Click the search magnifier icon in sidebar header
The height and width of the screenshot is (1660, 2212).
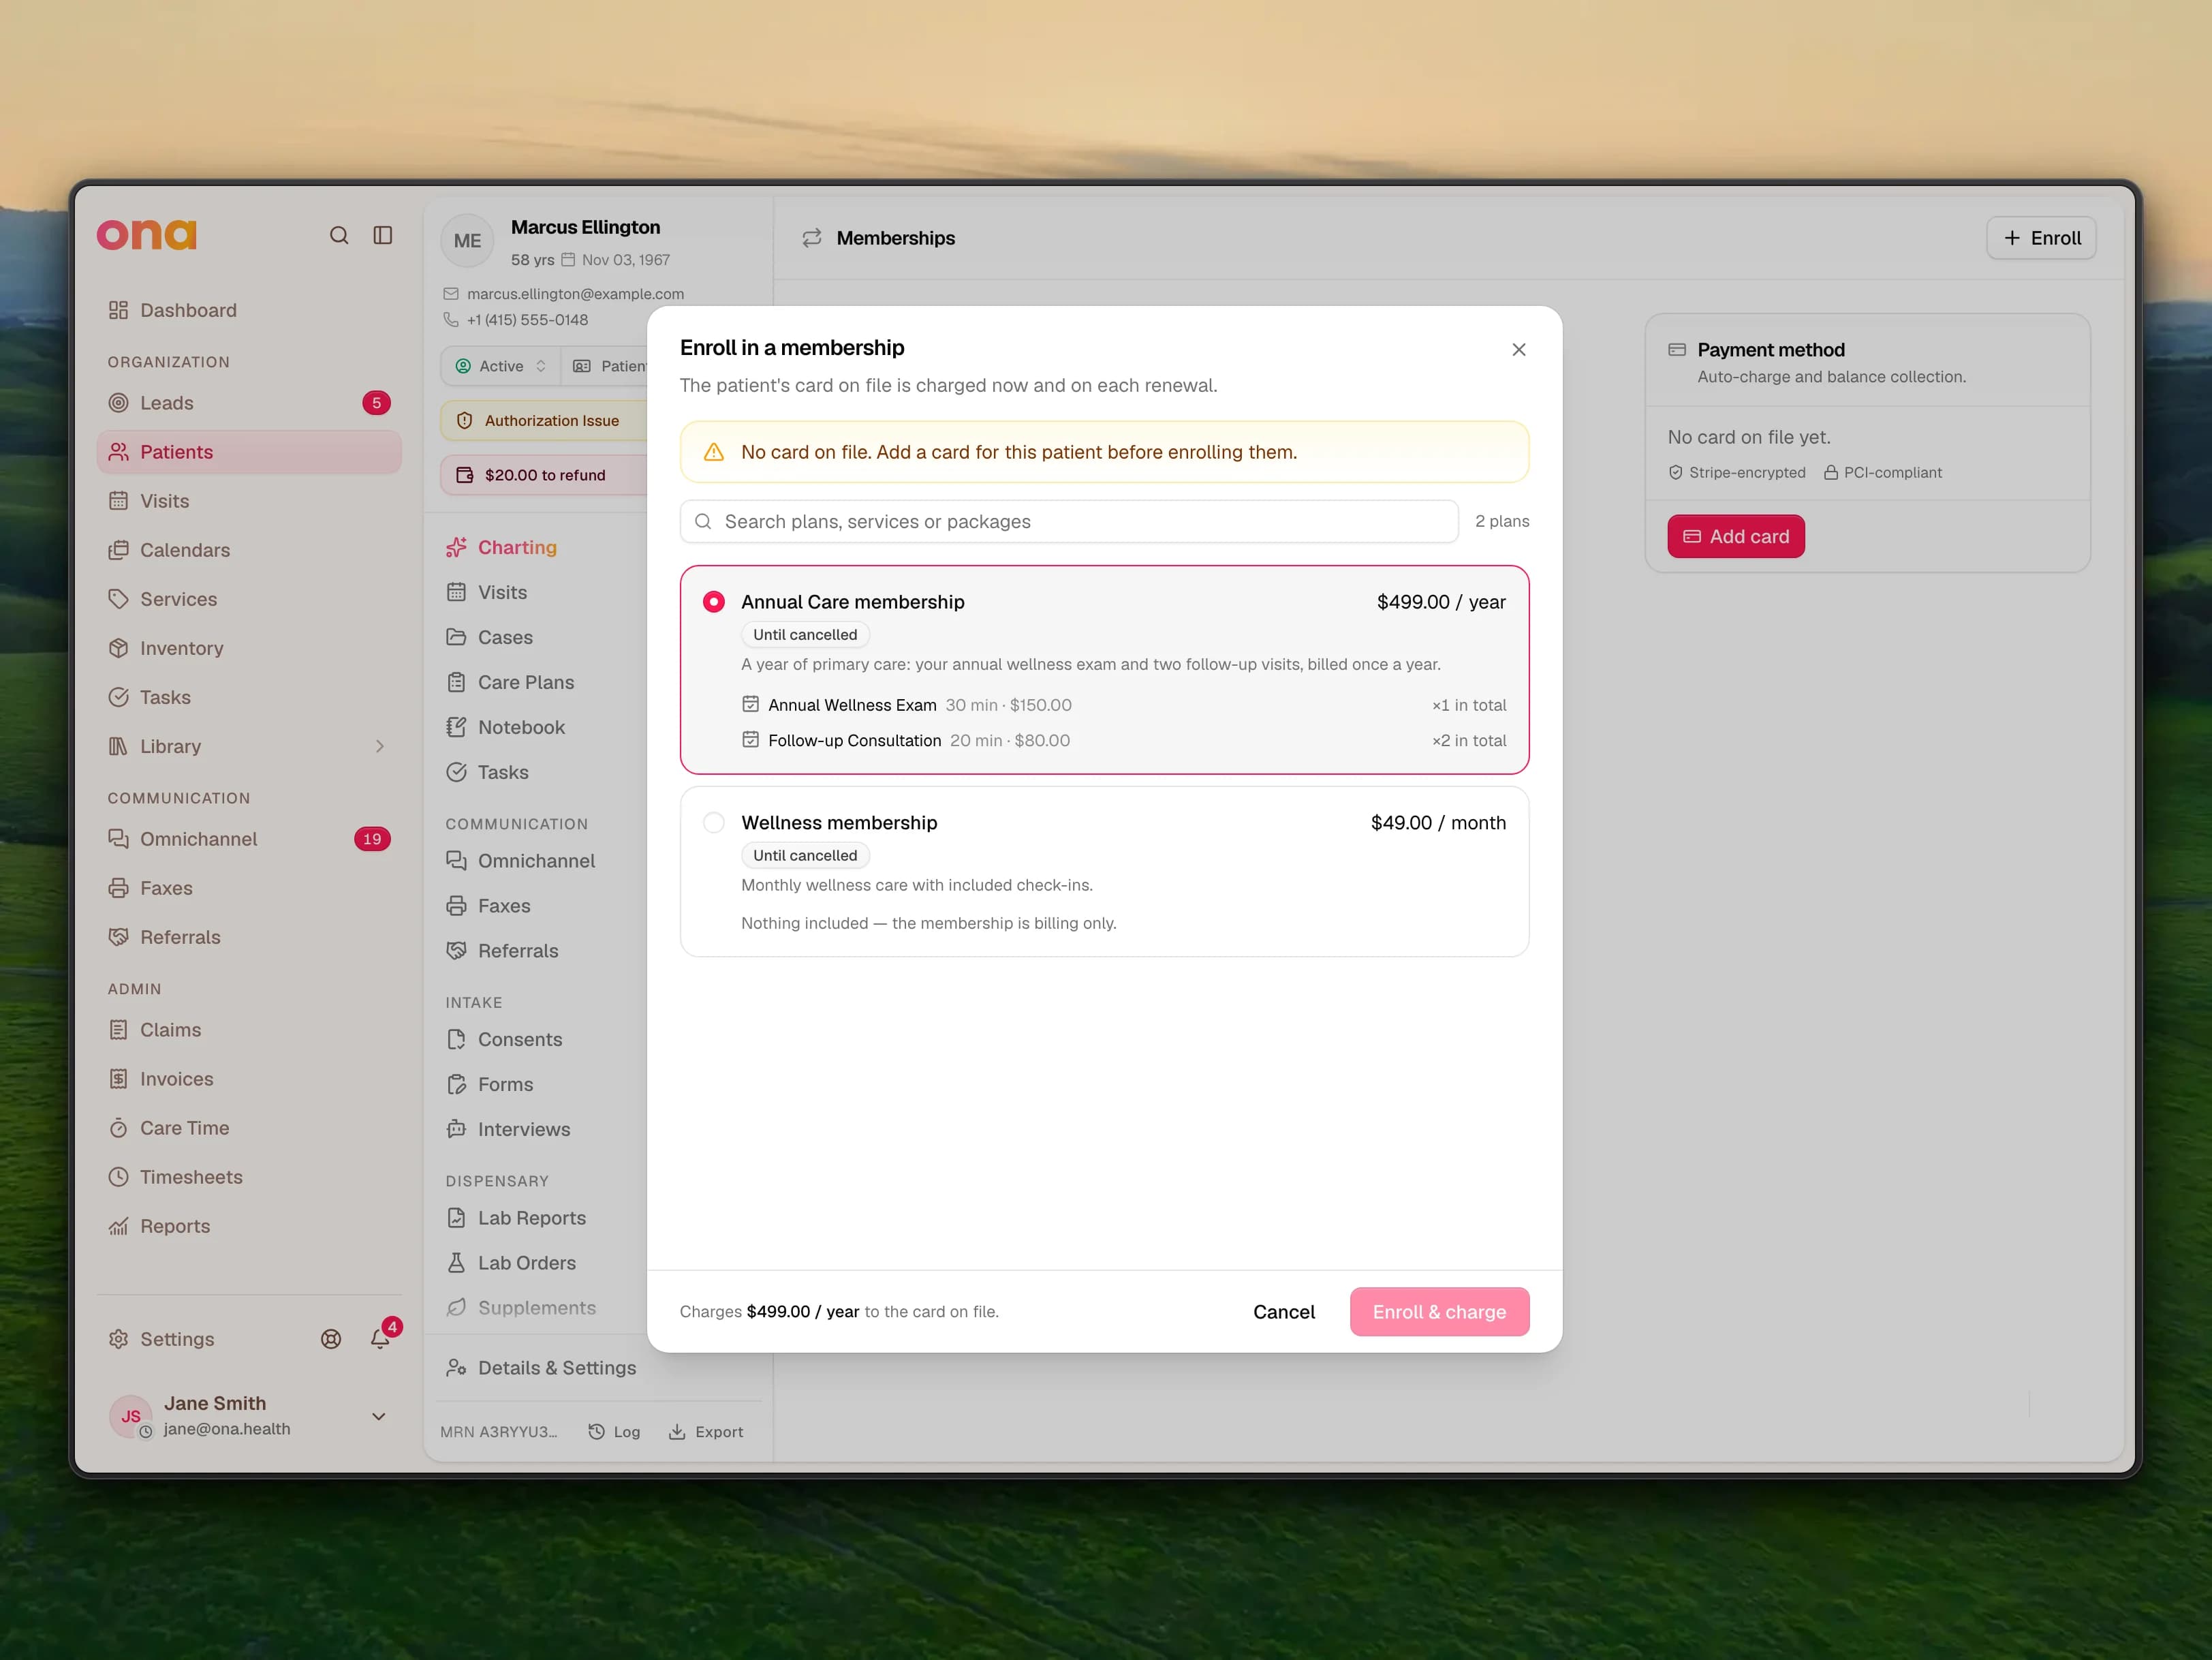pos(339,235)
